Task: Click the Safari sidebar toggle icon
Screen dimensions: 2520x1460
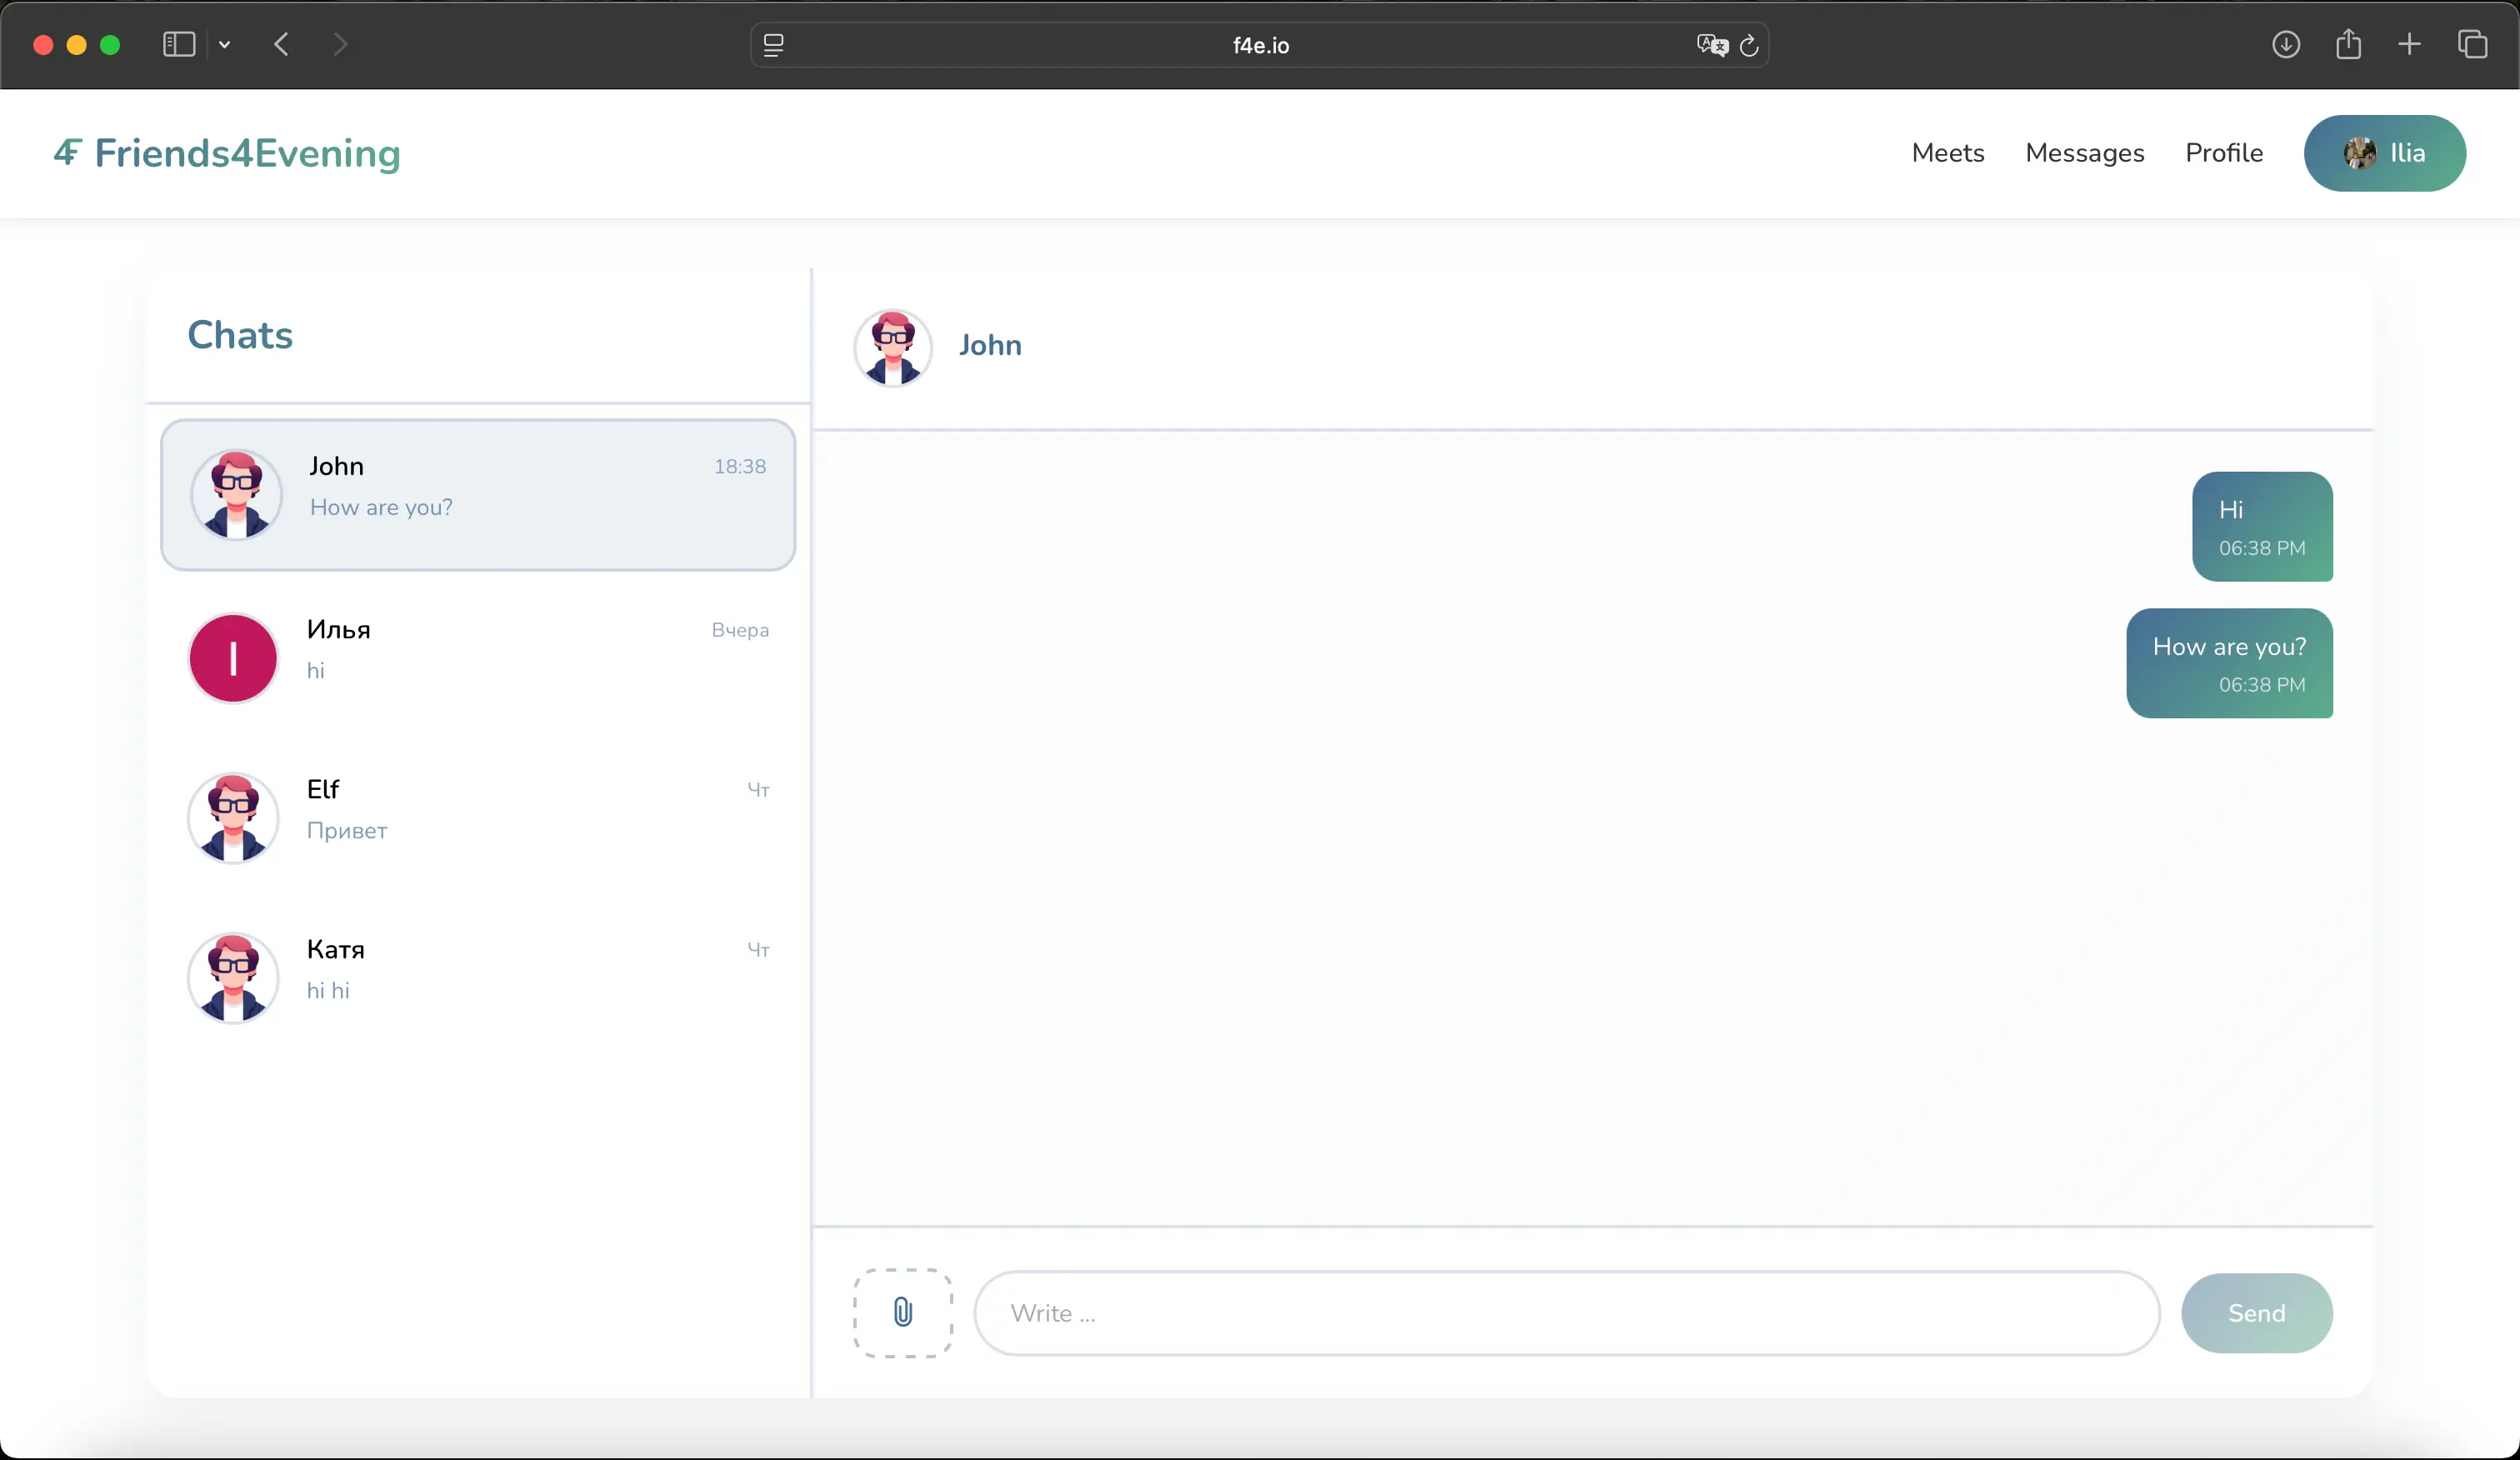Action: tap(179, 44)
